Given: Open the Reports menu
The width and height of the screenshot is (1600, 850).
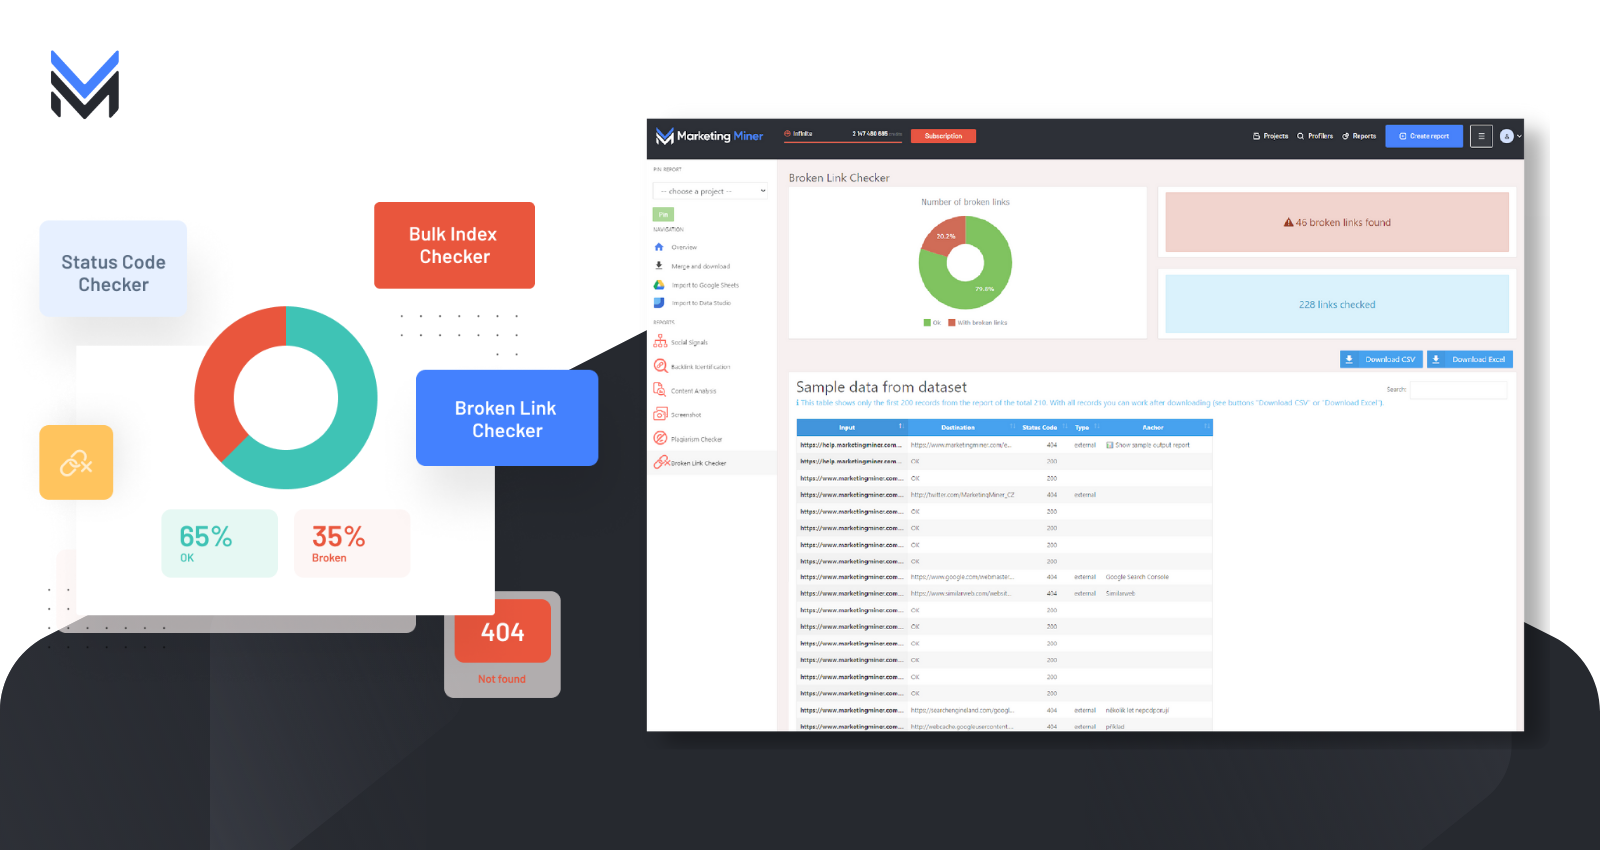Looking at the screenshot, I should point(1359,136).
